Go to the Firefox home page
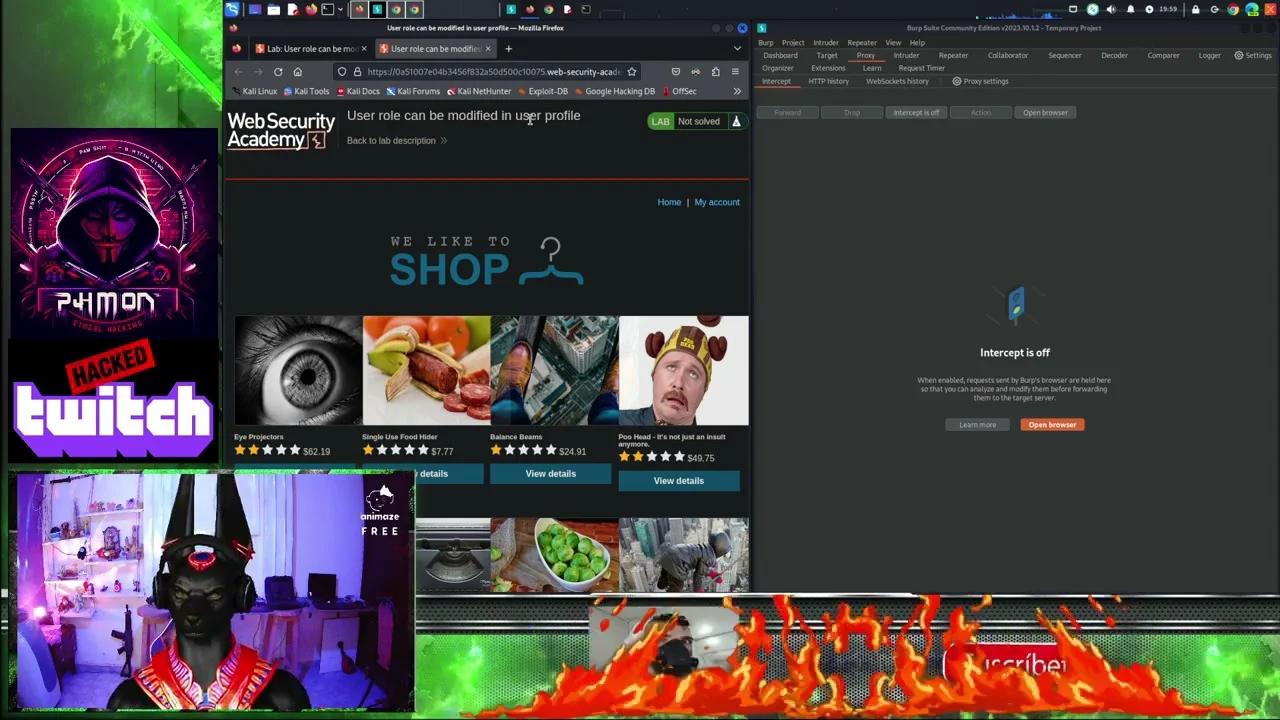1280x720 pixels. [x=297, y=72]
